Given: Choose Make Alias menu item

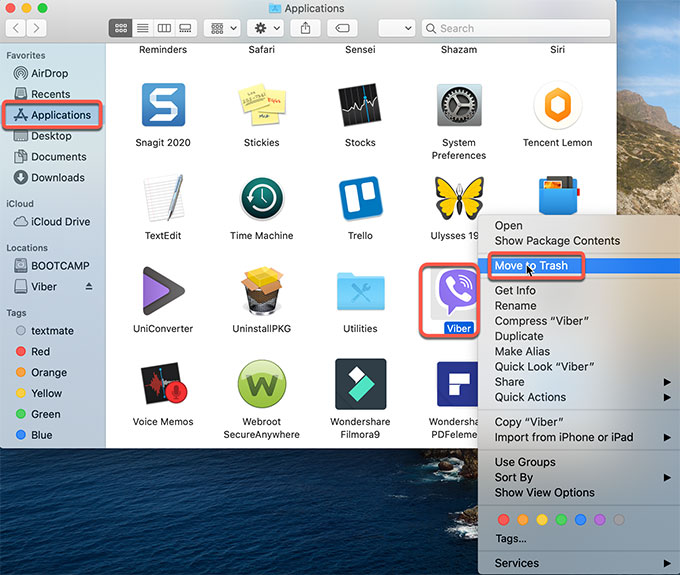Looking at the screenshot, I should [579, 351].
